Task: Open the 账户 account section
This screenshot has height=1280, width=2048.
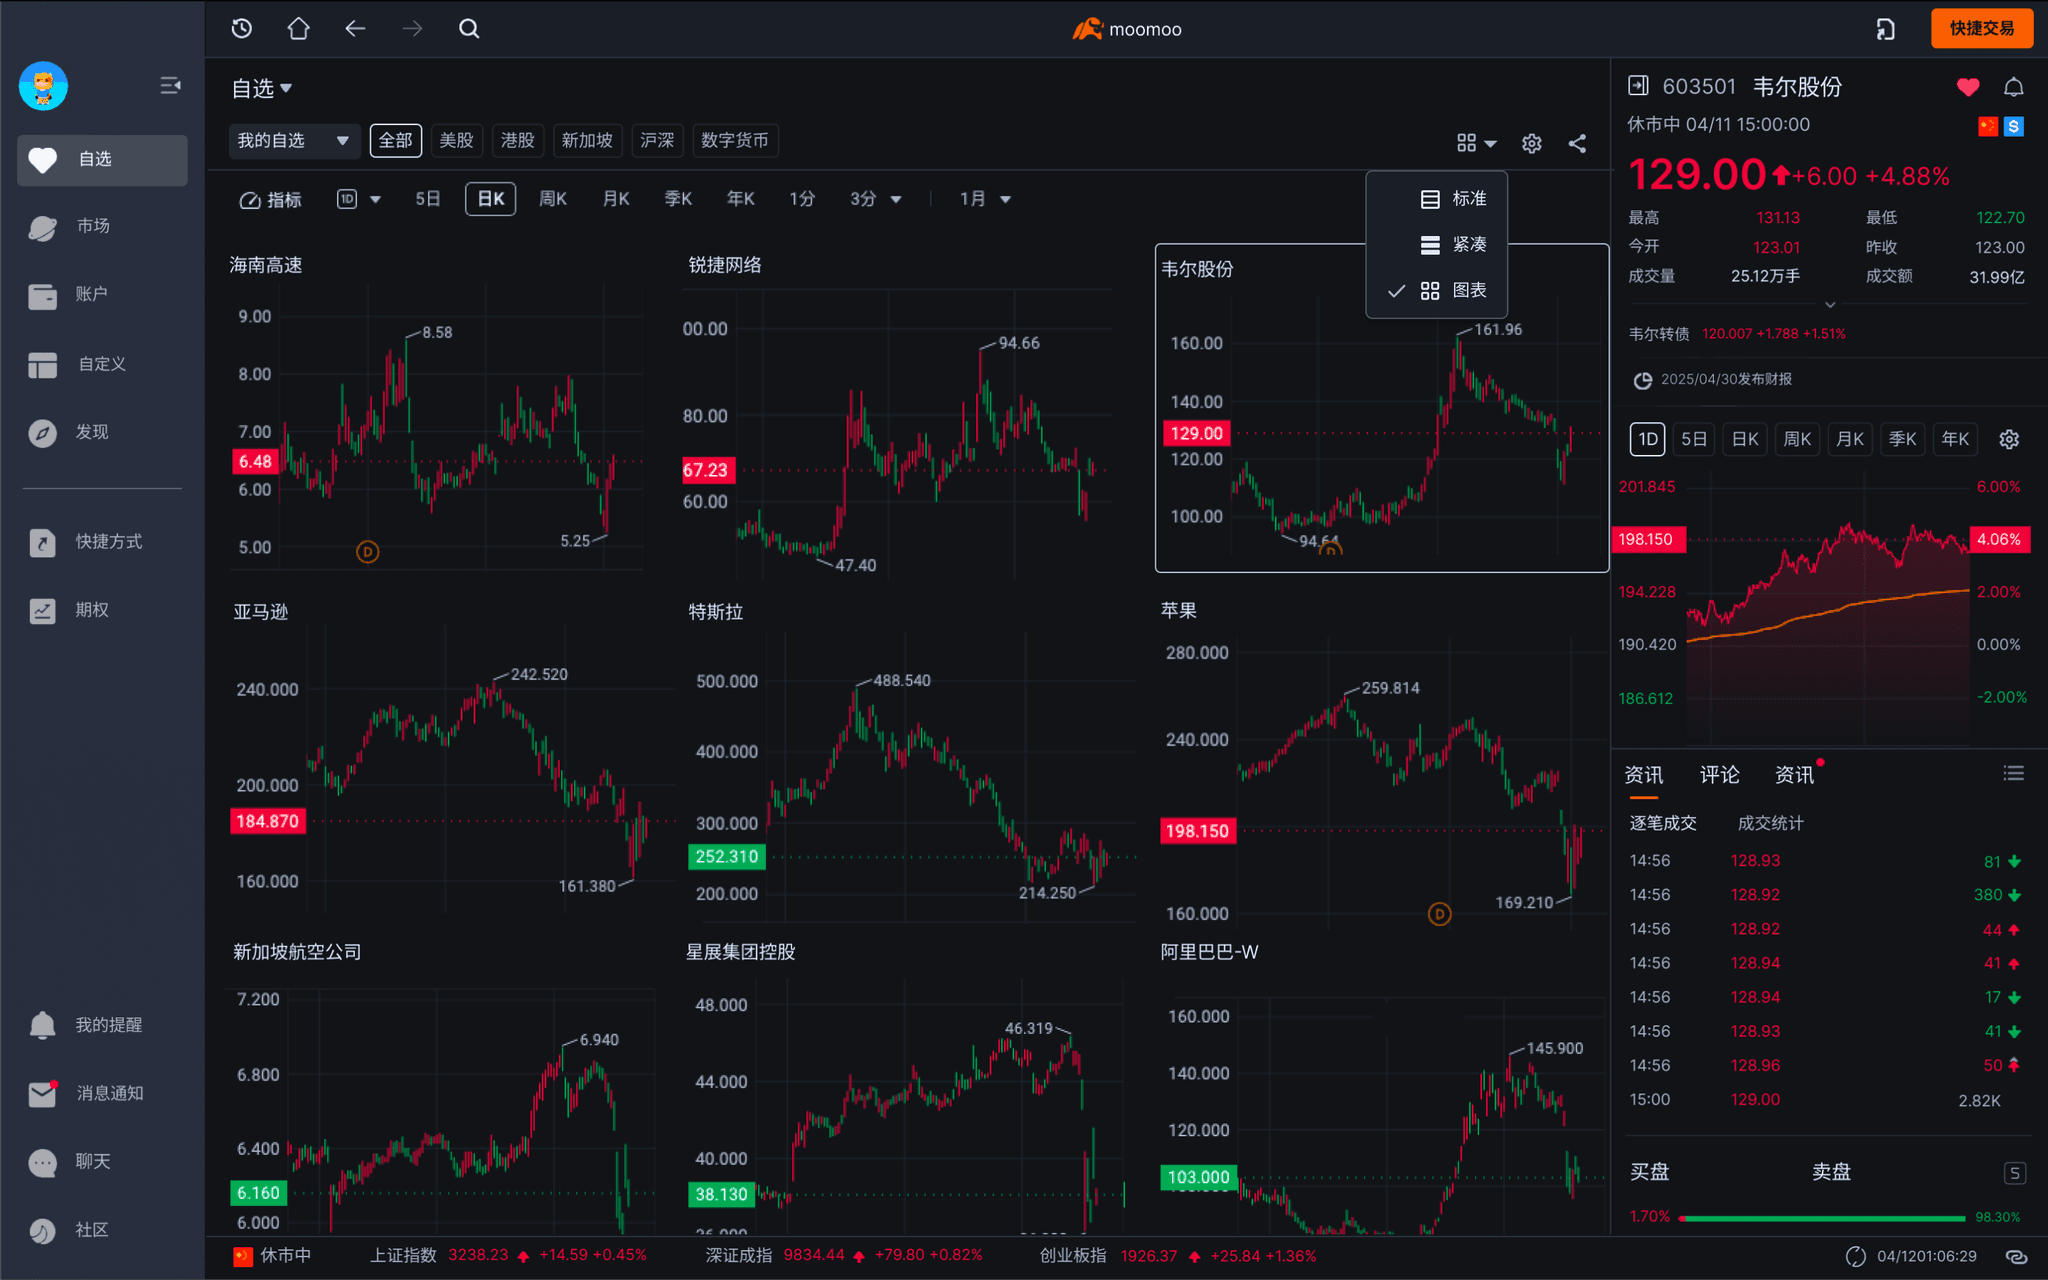Action: (x=102, y=294)
